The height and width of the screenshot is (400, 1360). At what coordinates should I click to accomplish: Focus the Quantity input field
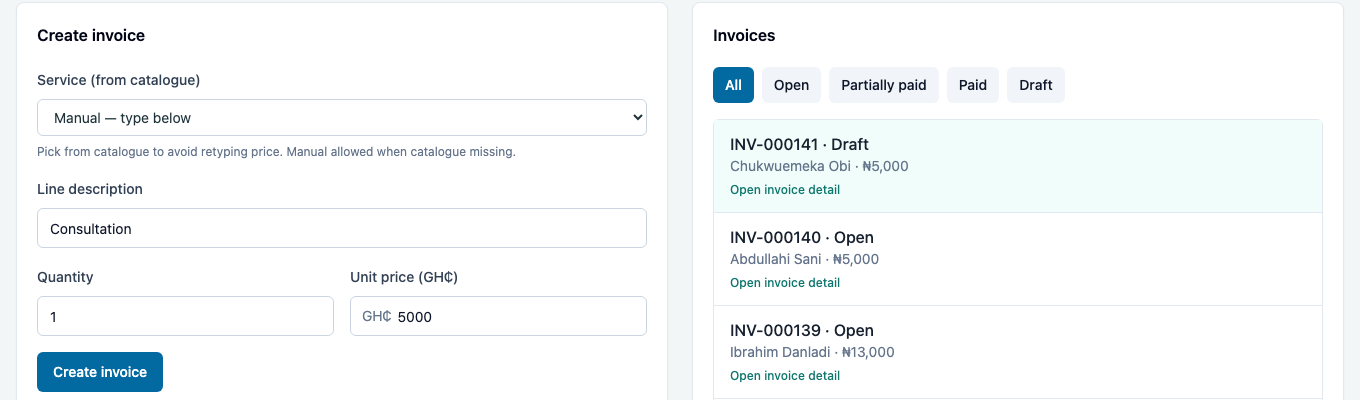(185, 316)
